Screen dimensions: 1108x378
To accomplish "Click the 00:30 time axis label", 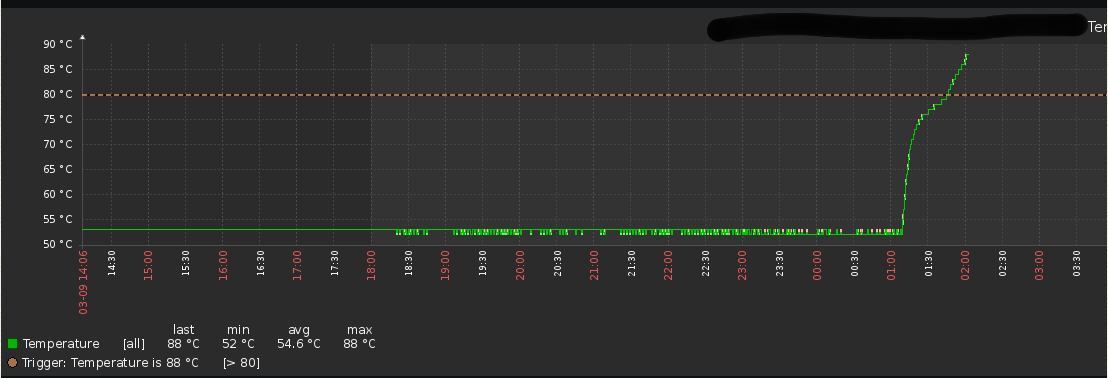I will pos(854,263).
